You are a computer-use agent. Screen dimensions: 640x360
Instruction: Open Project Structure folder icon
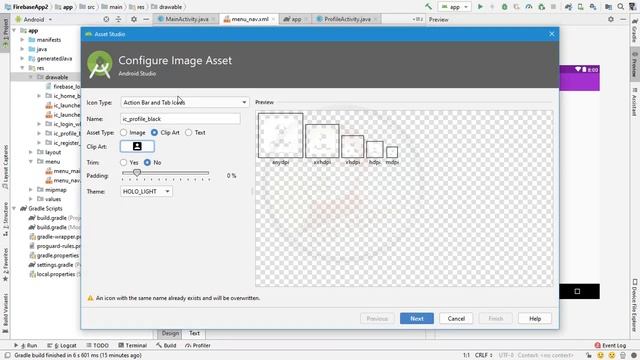tap(608, 7)
